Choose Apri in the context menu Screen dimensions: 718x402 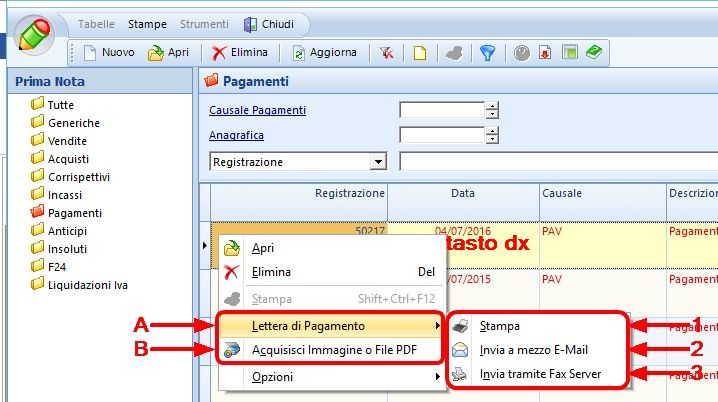click(332, 248)
